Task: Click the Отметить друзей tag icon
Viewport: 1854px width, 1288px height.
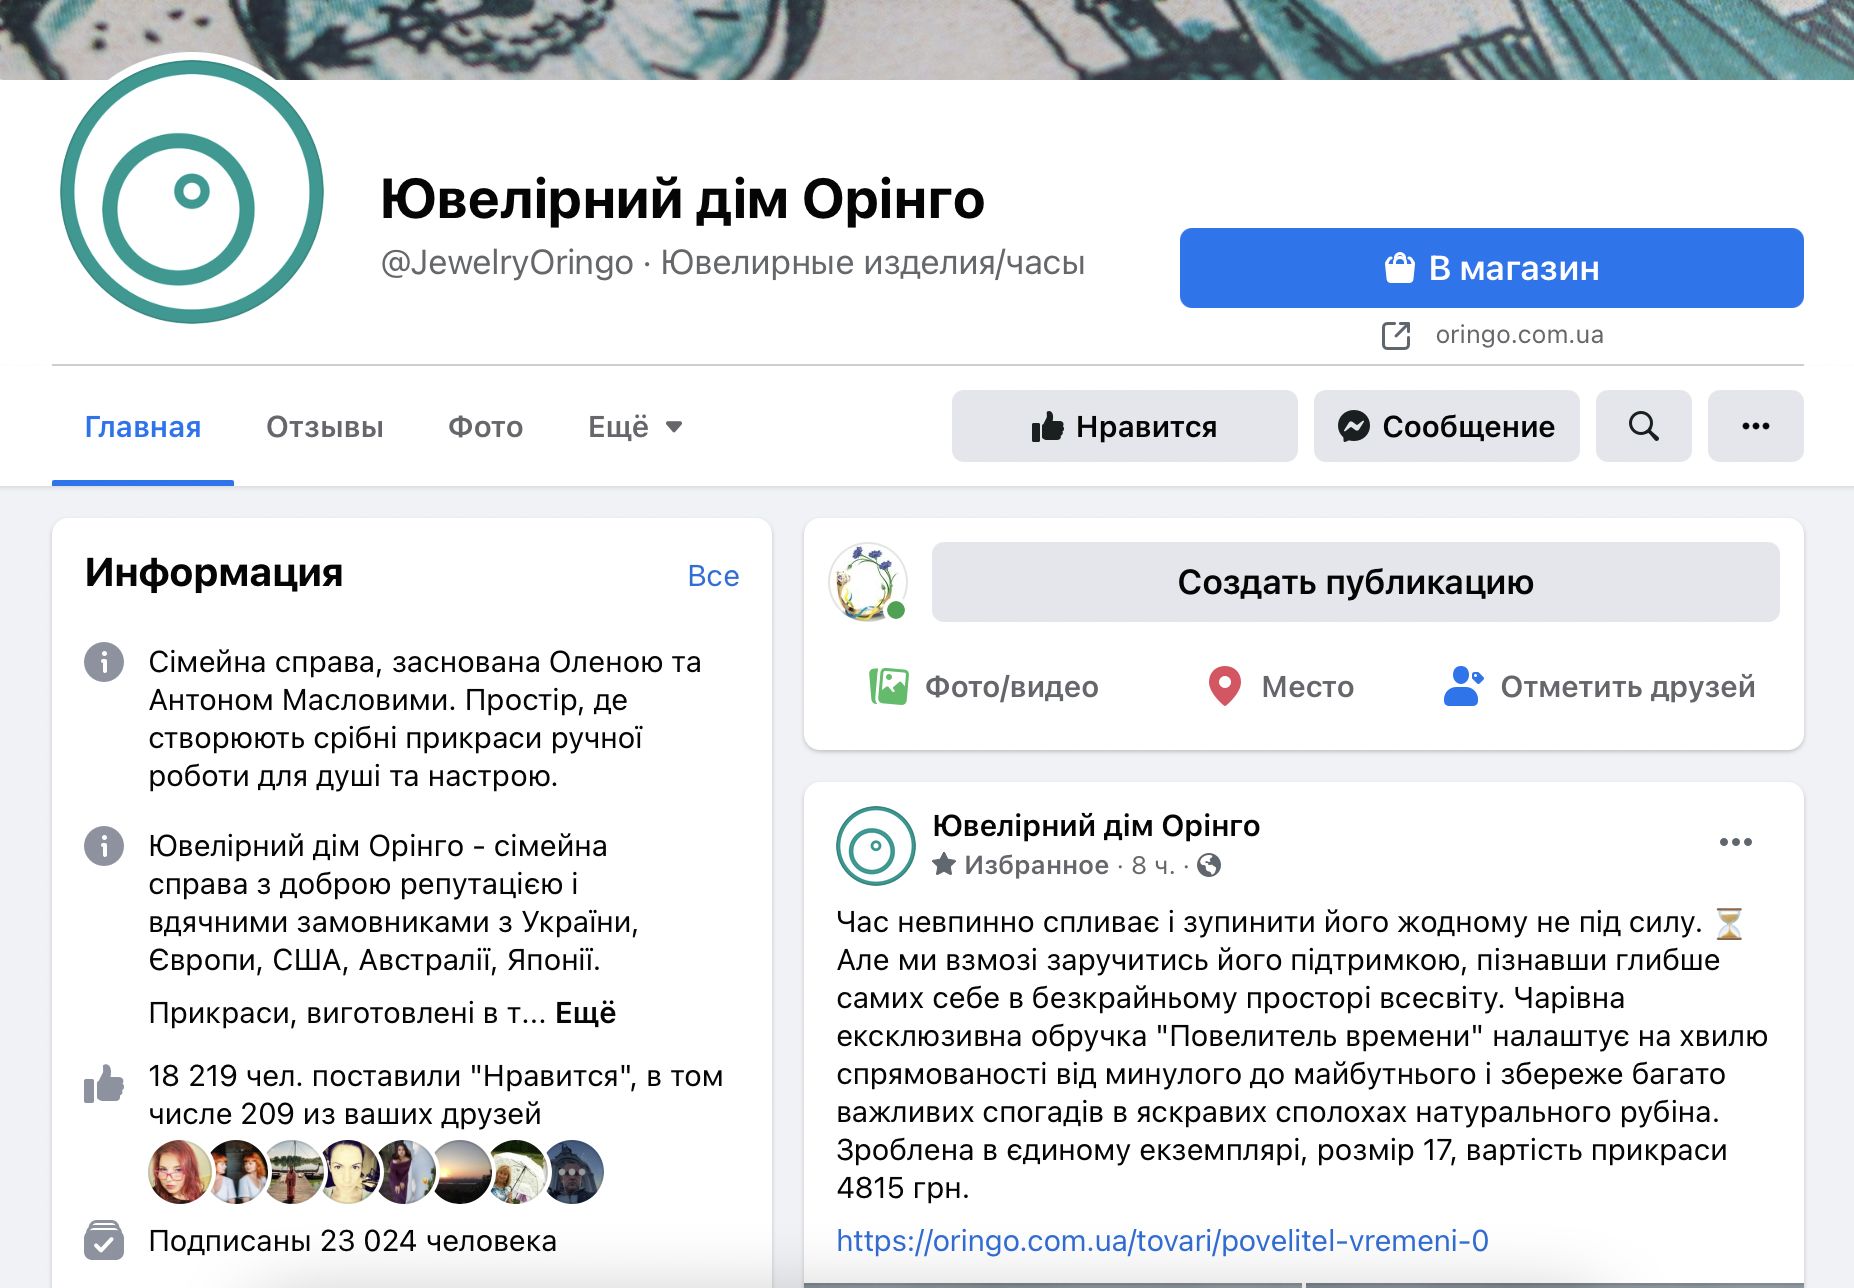Action: point(1463,687)
